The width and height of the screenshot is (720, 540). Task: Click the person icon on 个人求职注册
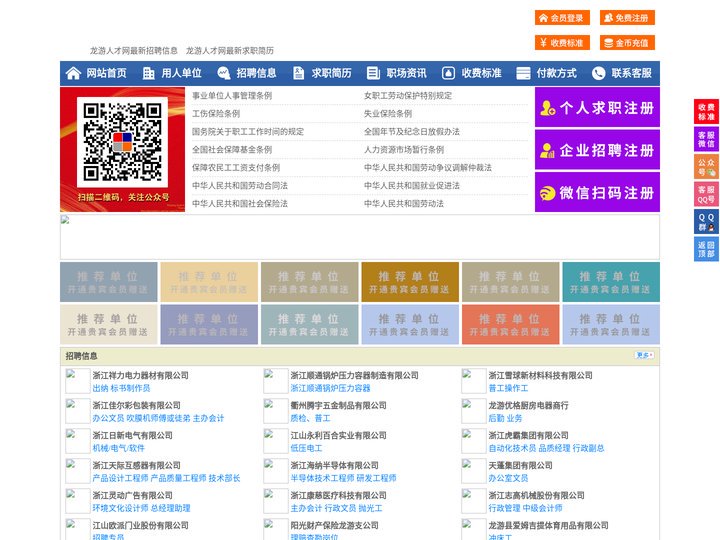click(x=547, y=108)
